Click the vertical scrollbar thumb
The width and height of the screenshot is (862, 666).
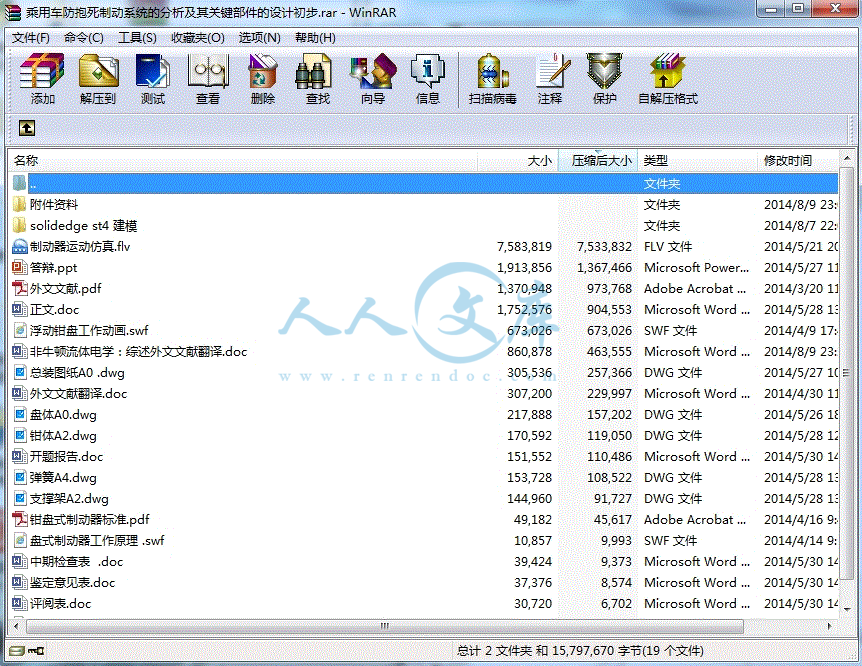[x=847, y=373]
